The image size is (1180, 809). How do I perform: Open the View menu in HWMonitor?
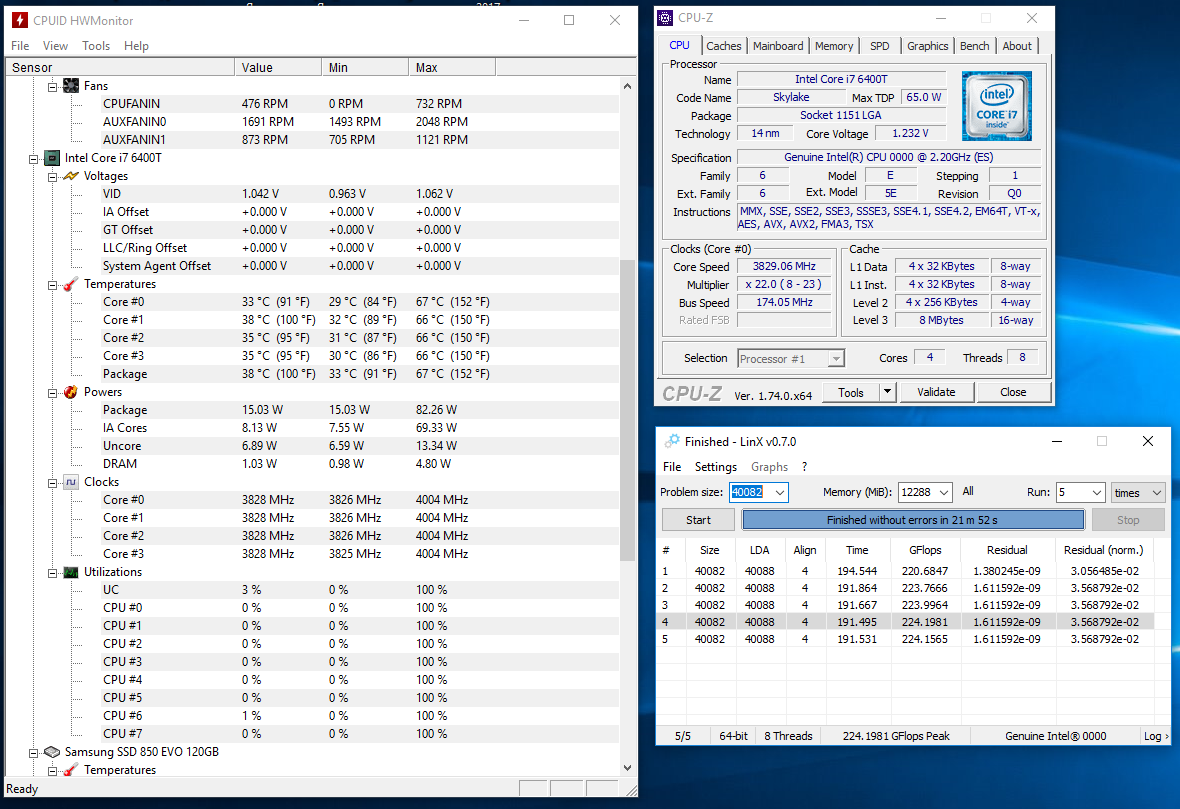pos(55,46)
